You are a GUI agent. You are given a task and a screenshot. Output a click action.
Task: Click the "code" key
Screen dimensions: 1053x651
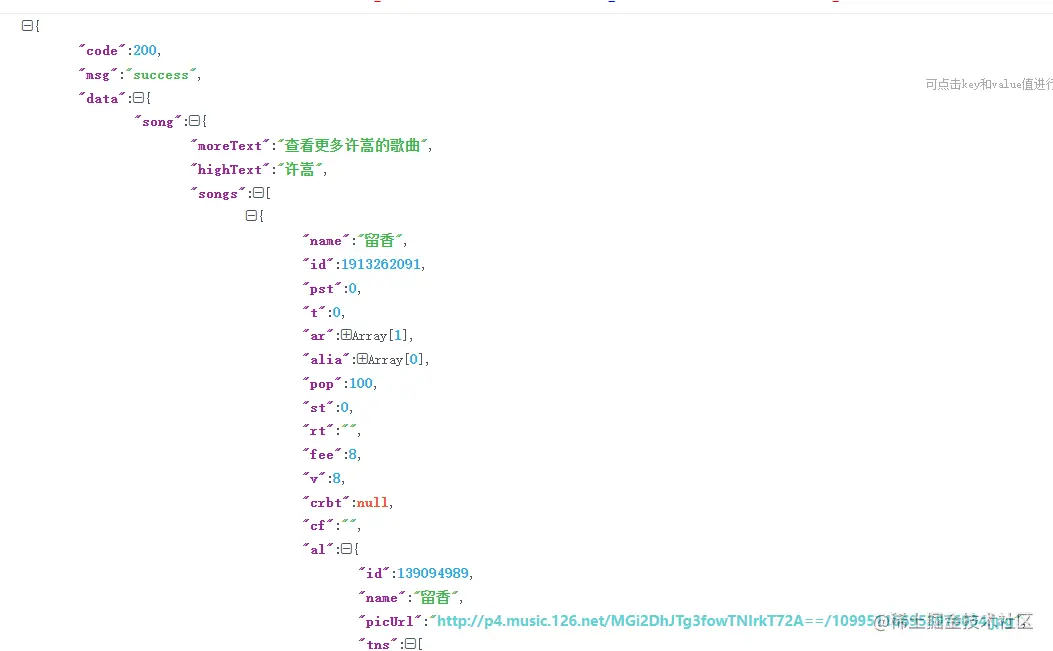[102, 50]
